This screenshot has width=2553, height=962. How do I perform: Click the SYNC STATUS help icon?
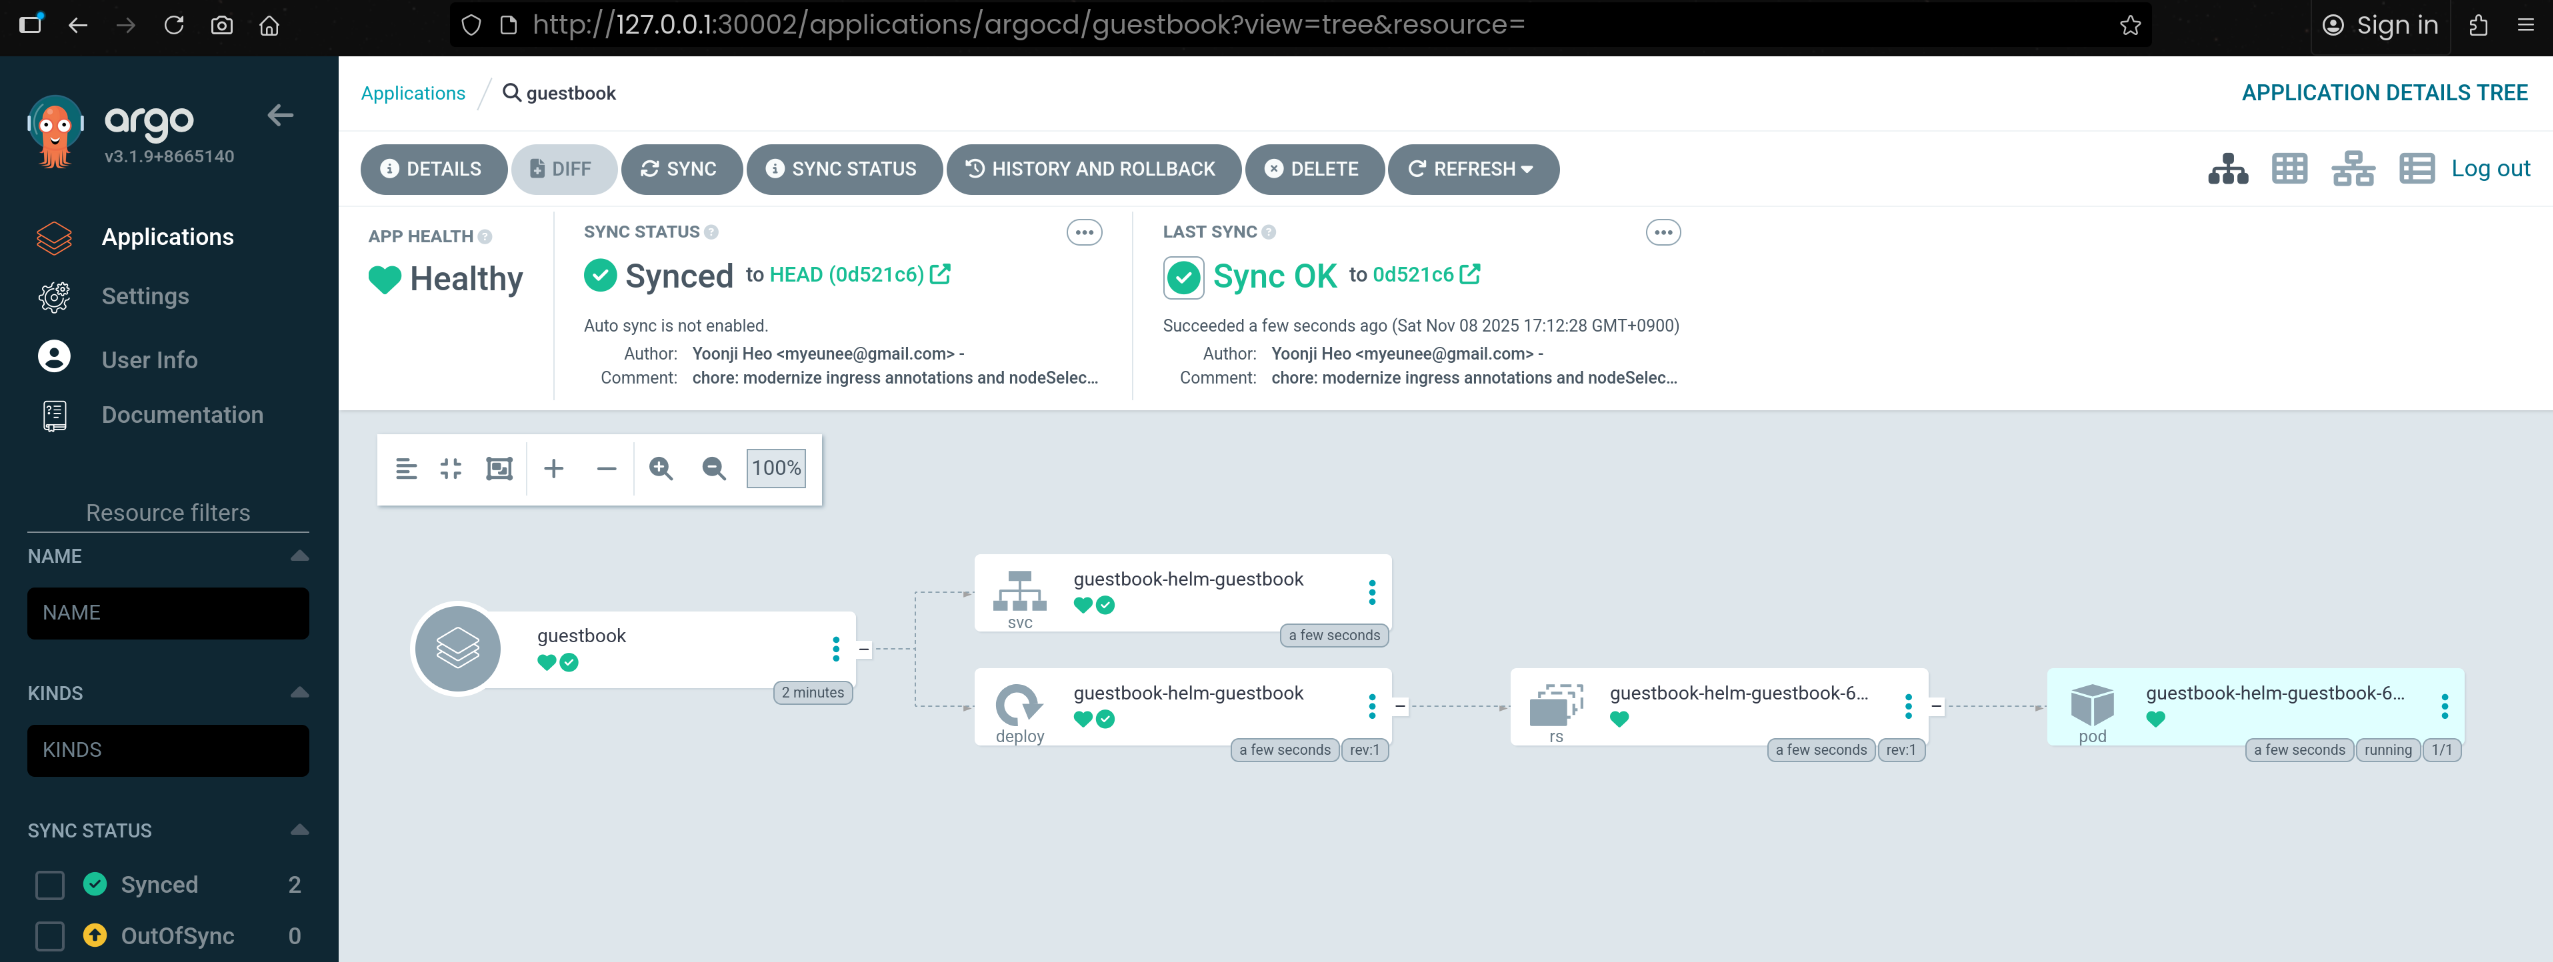point(711,232)
